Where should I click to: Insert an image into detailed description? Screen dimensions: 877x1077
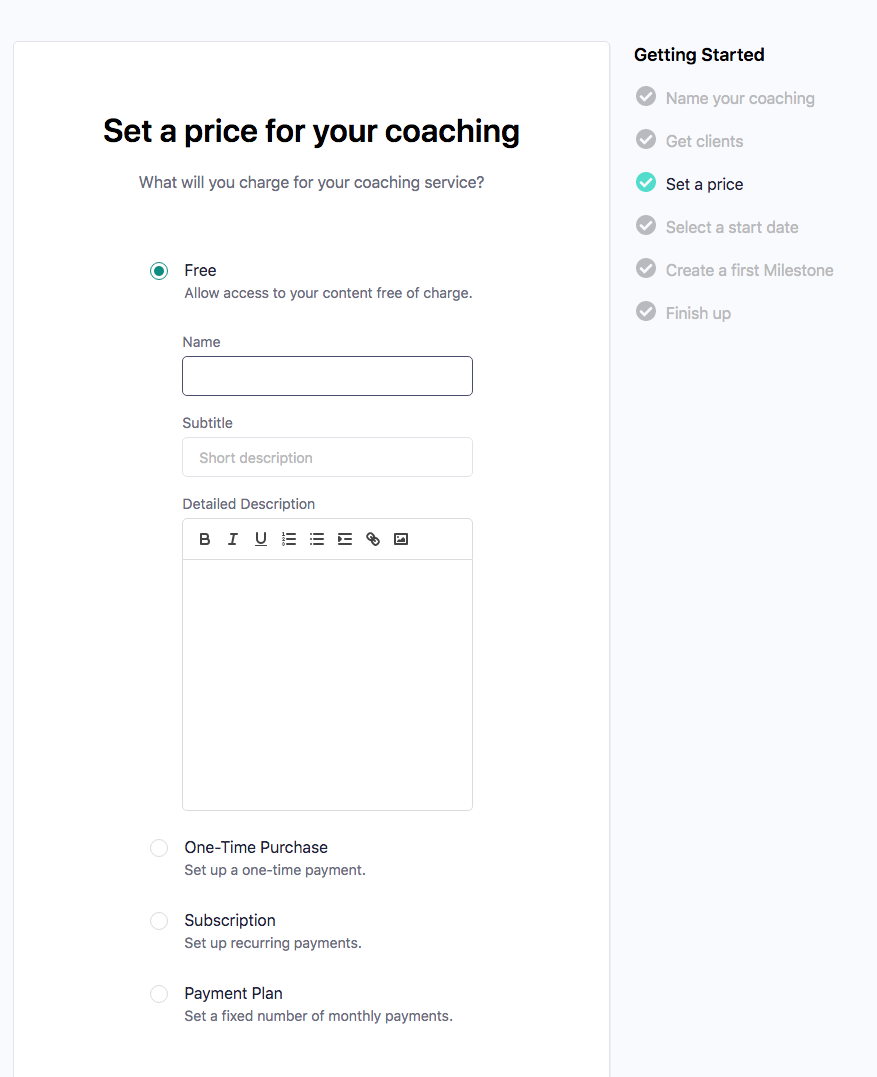401,539
